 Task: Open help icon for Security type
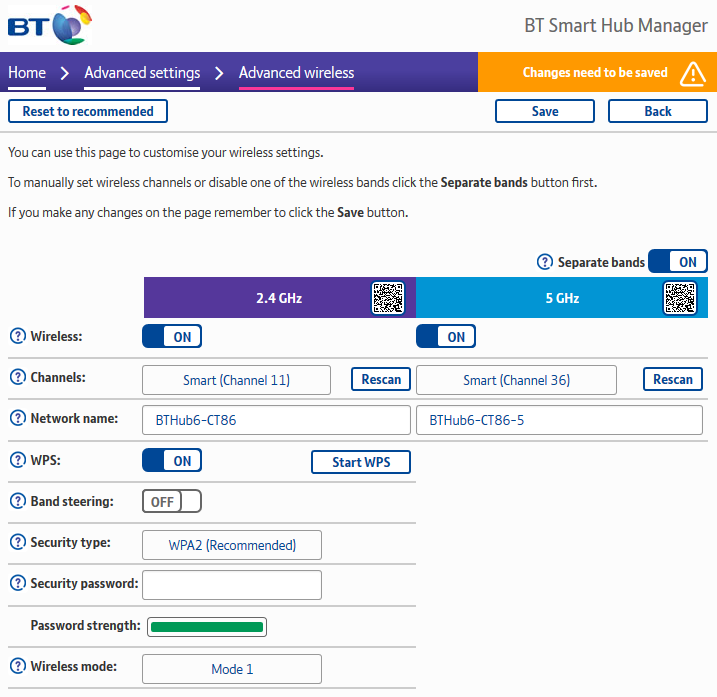(18, 542)
